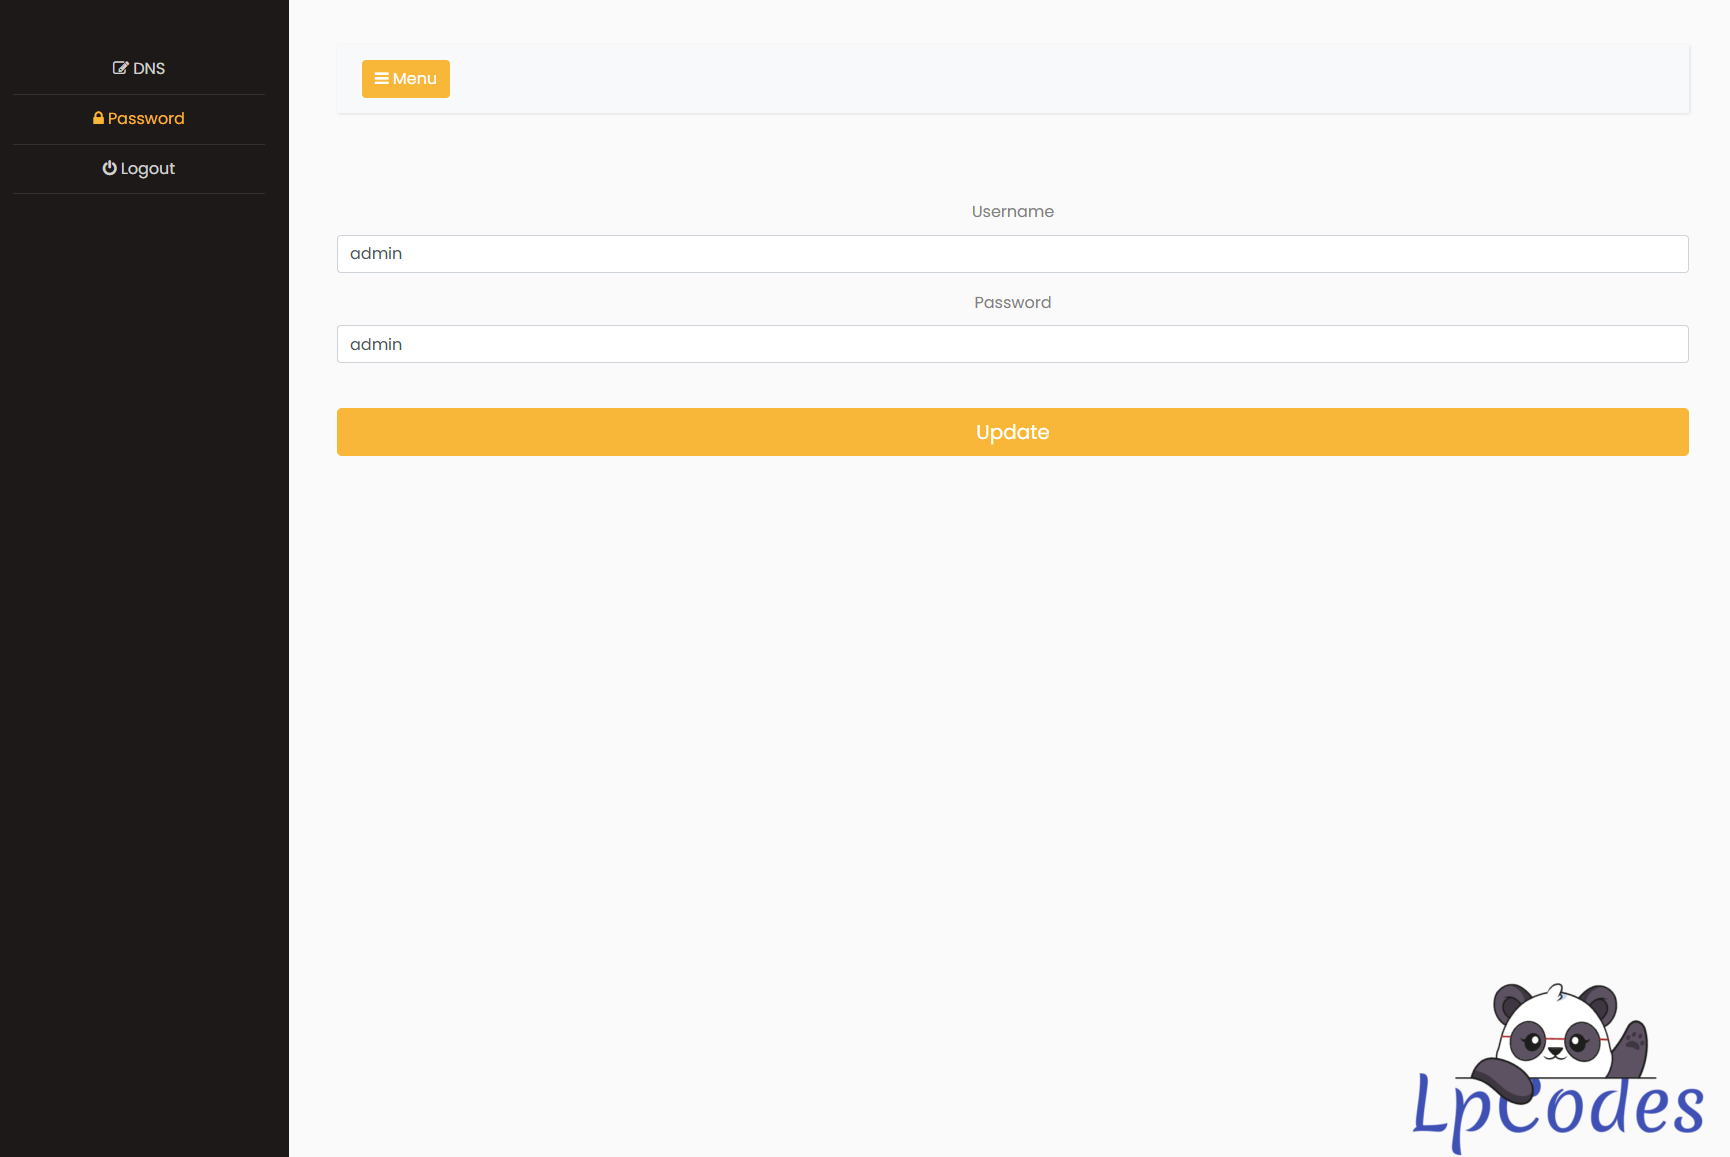Open the DNS page from sidebar
This screenshot has width=1730, height=1157.
point(148,68)
